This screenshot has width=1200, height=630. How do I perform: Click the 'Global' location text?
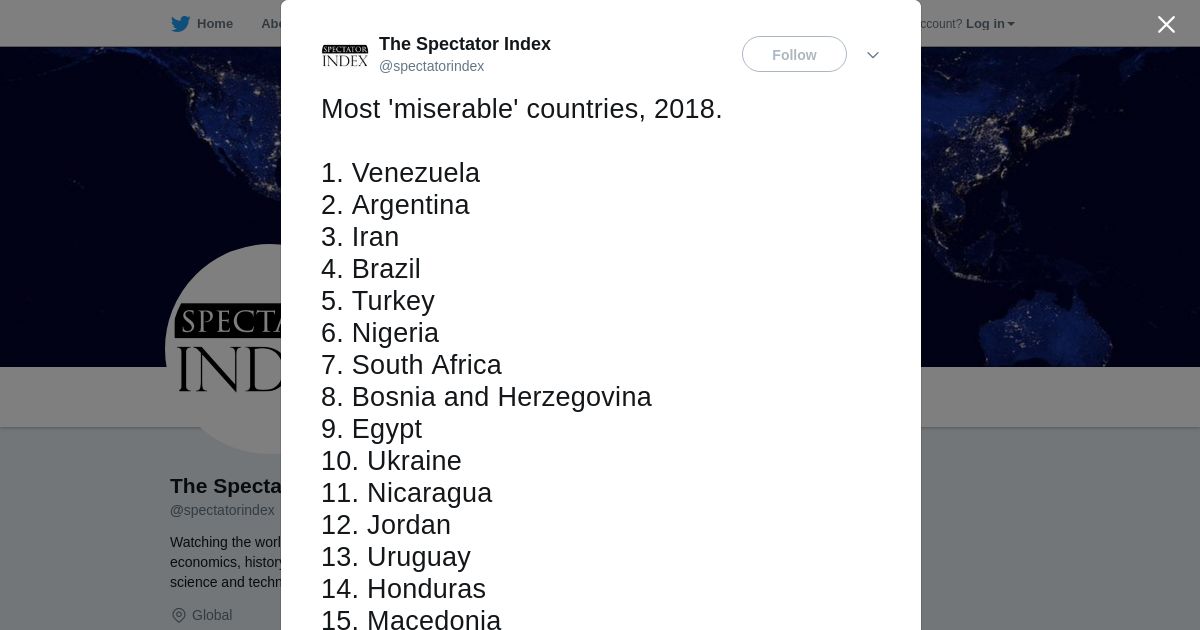coord(212,615)
